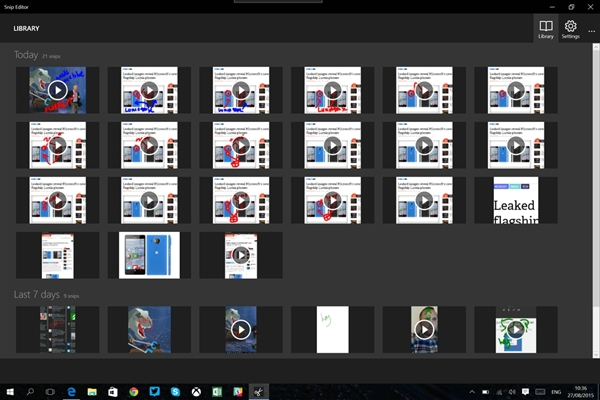Open the blue phone snip thumbnail
The image size is (600, 400).
click(x=149, y=255)
